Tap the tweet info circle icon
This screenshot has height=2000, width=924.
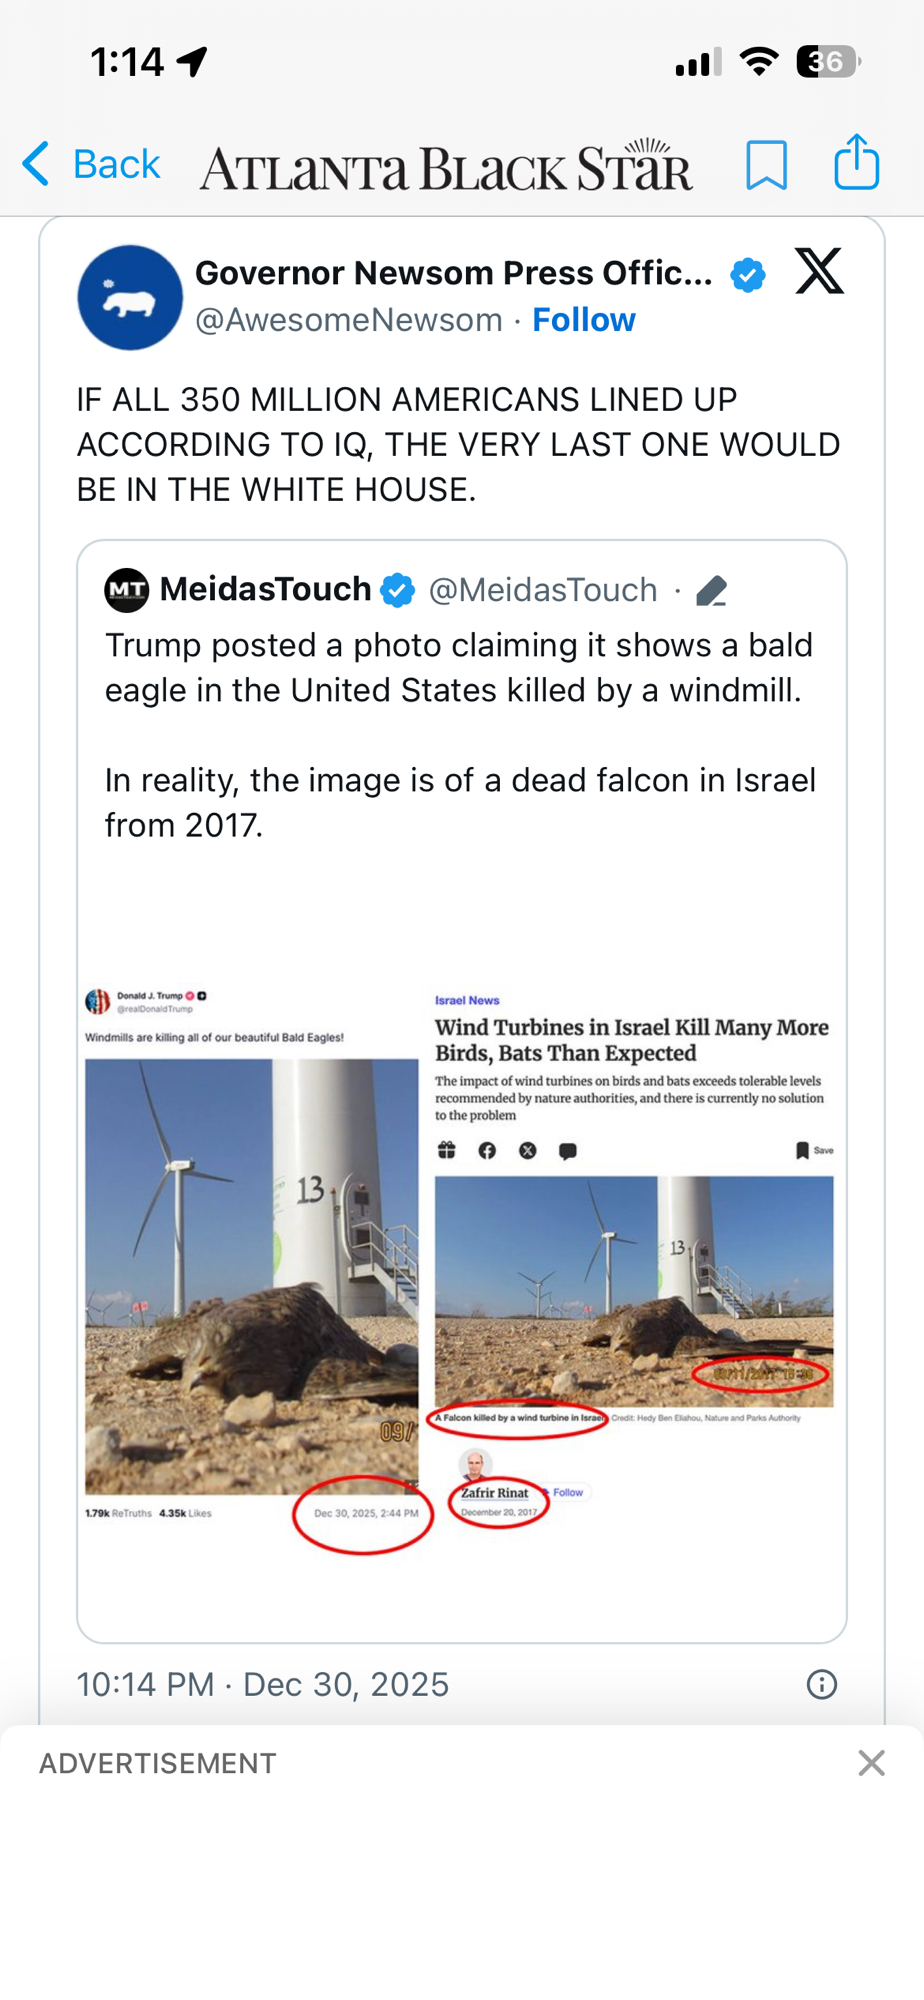(821, 1685)
